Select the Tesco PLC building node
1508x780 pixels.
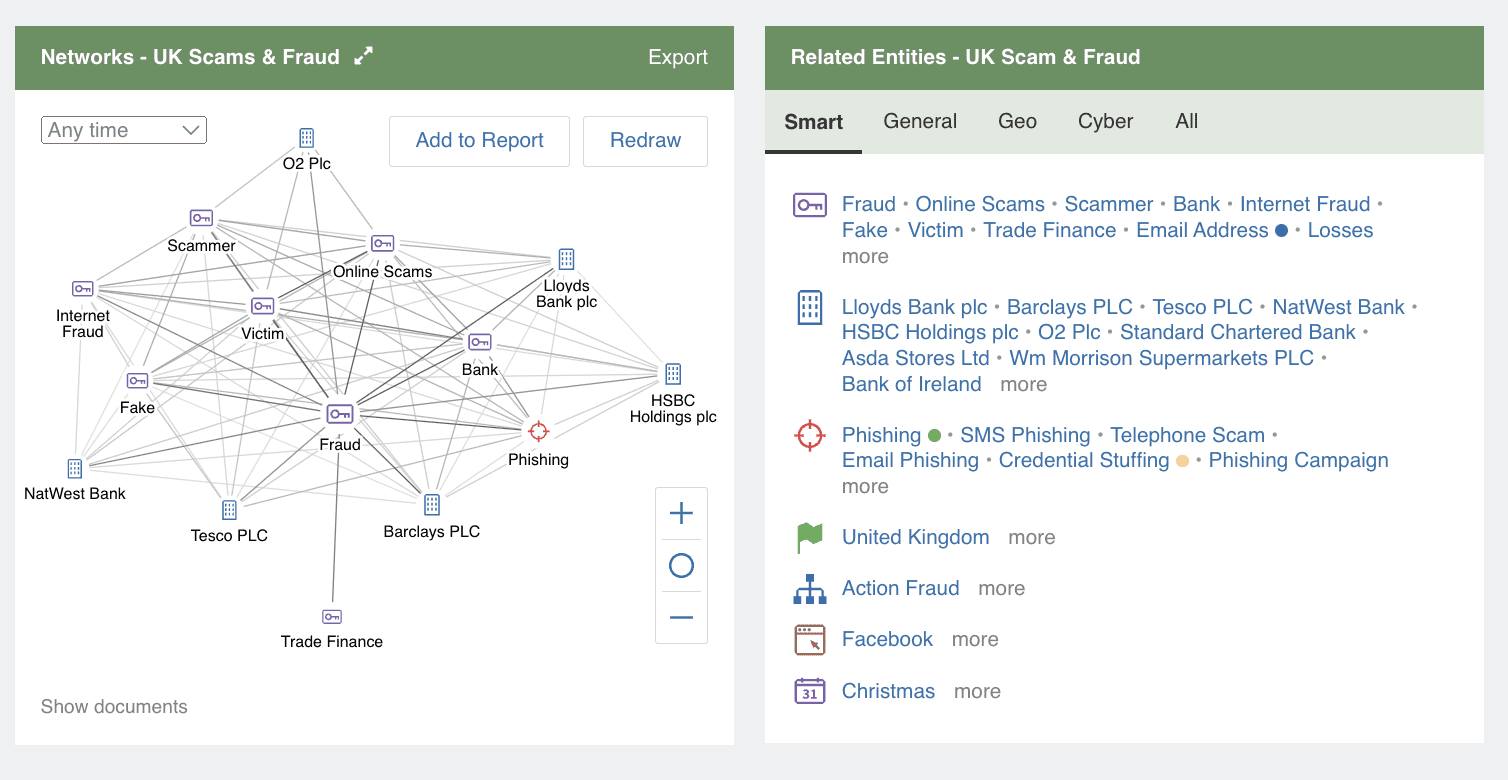229,510
